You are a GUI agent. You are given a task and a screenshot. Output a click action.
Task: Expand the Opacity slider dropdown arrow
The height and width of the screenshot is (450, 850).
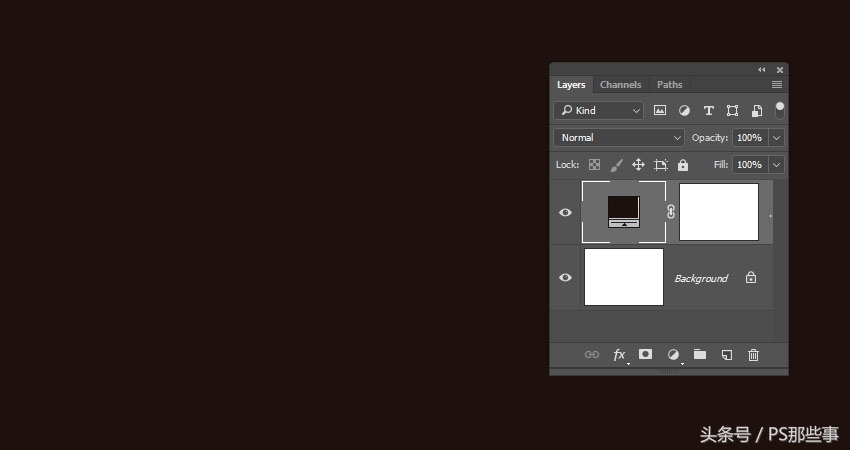click(776, 138)
